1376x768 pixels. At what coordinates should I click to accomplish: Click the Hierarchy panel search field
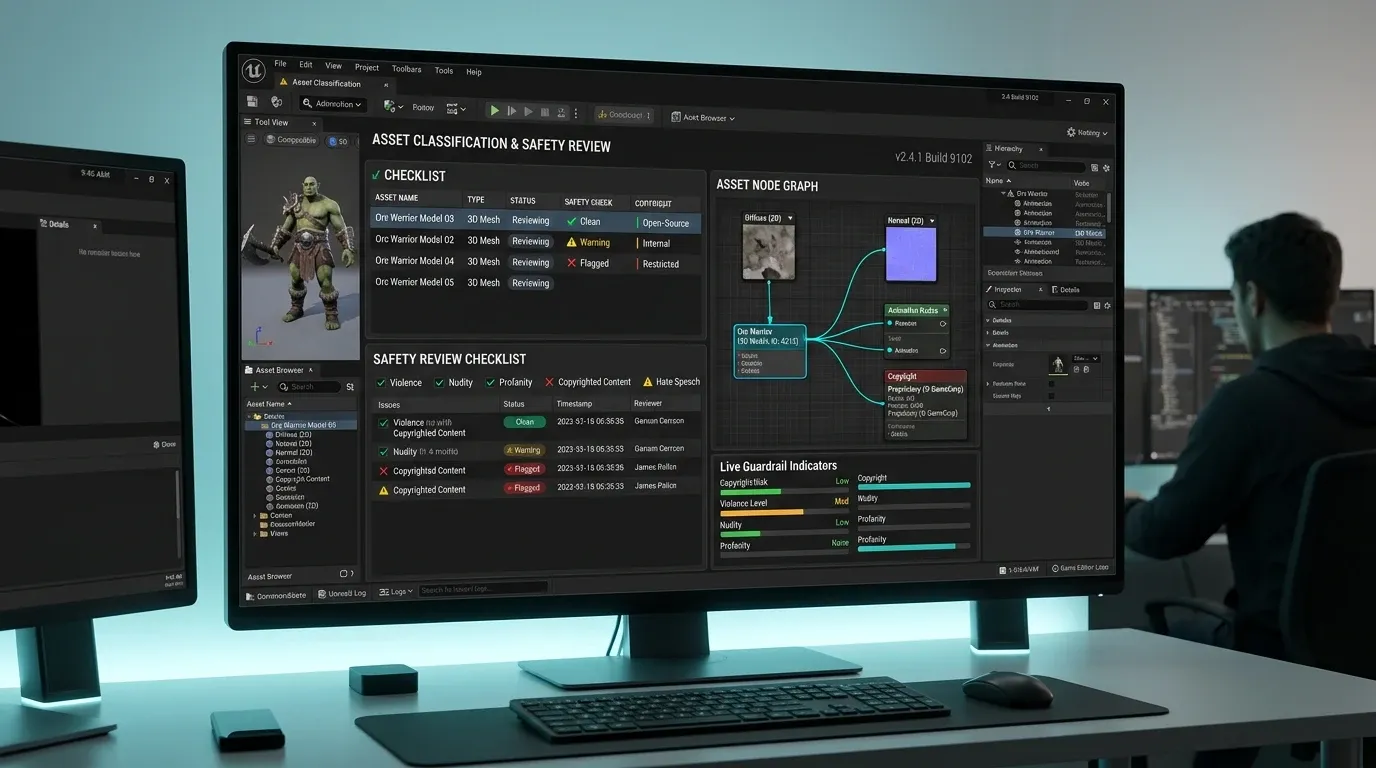pos(1044,166)
